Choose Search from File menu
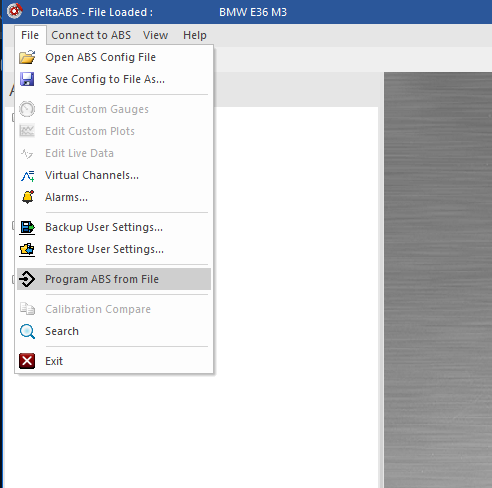Viewport: 492px width, 488px height. [x=114, y=331]
